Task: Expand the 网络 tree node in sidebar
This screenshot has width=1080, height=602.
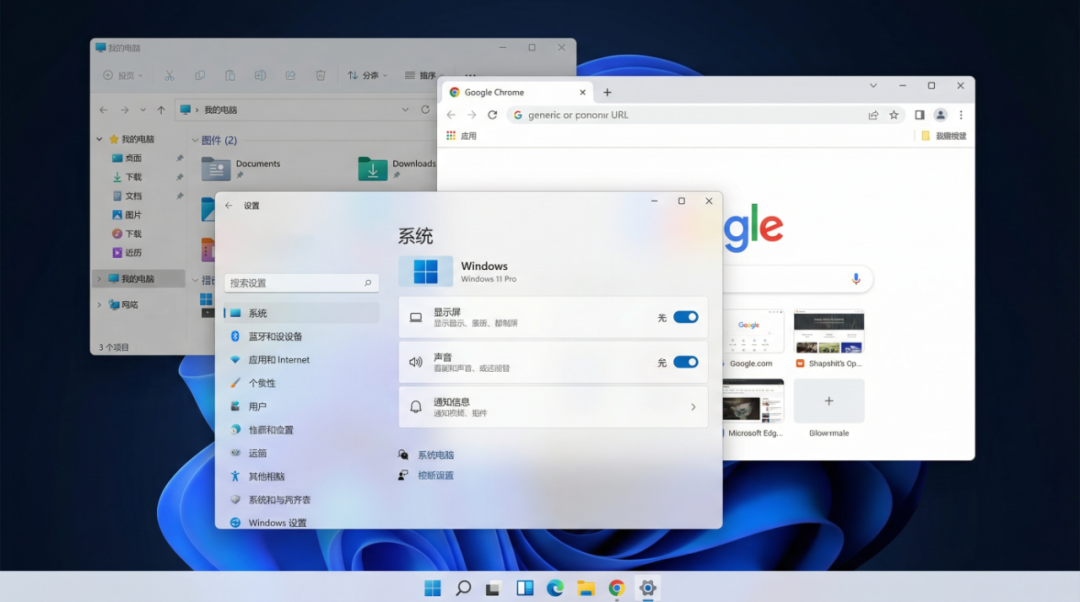Action: 99,305
